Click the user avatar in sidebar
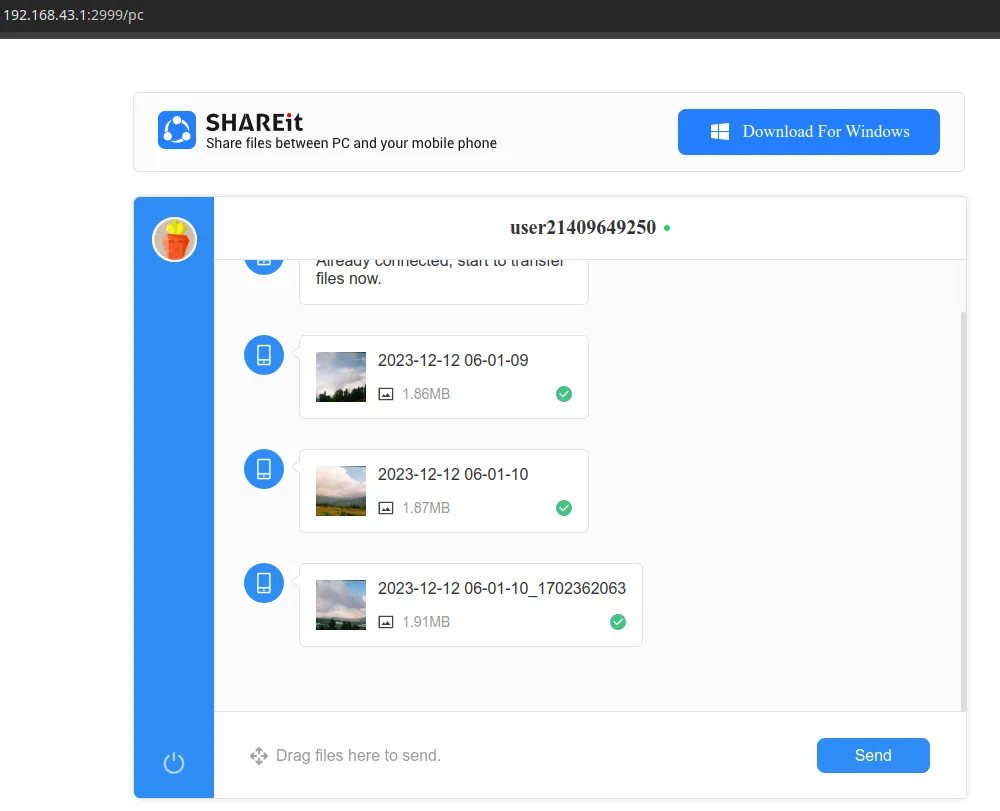 [174, 240]
